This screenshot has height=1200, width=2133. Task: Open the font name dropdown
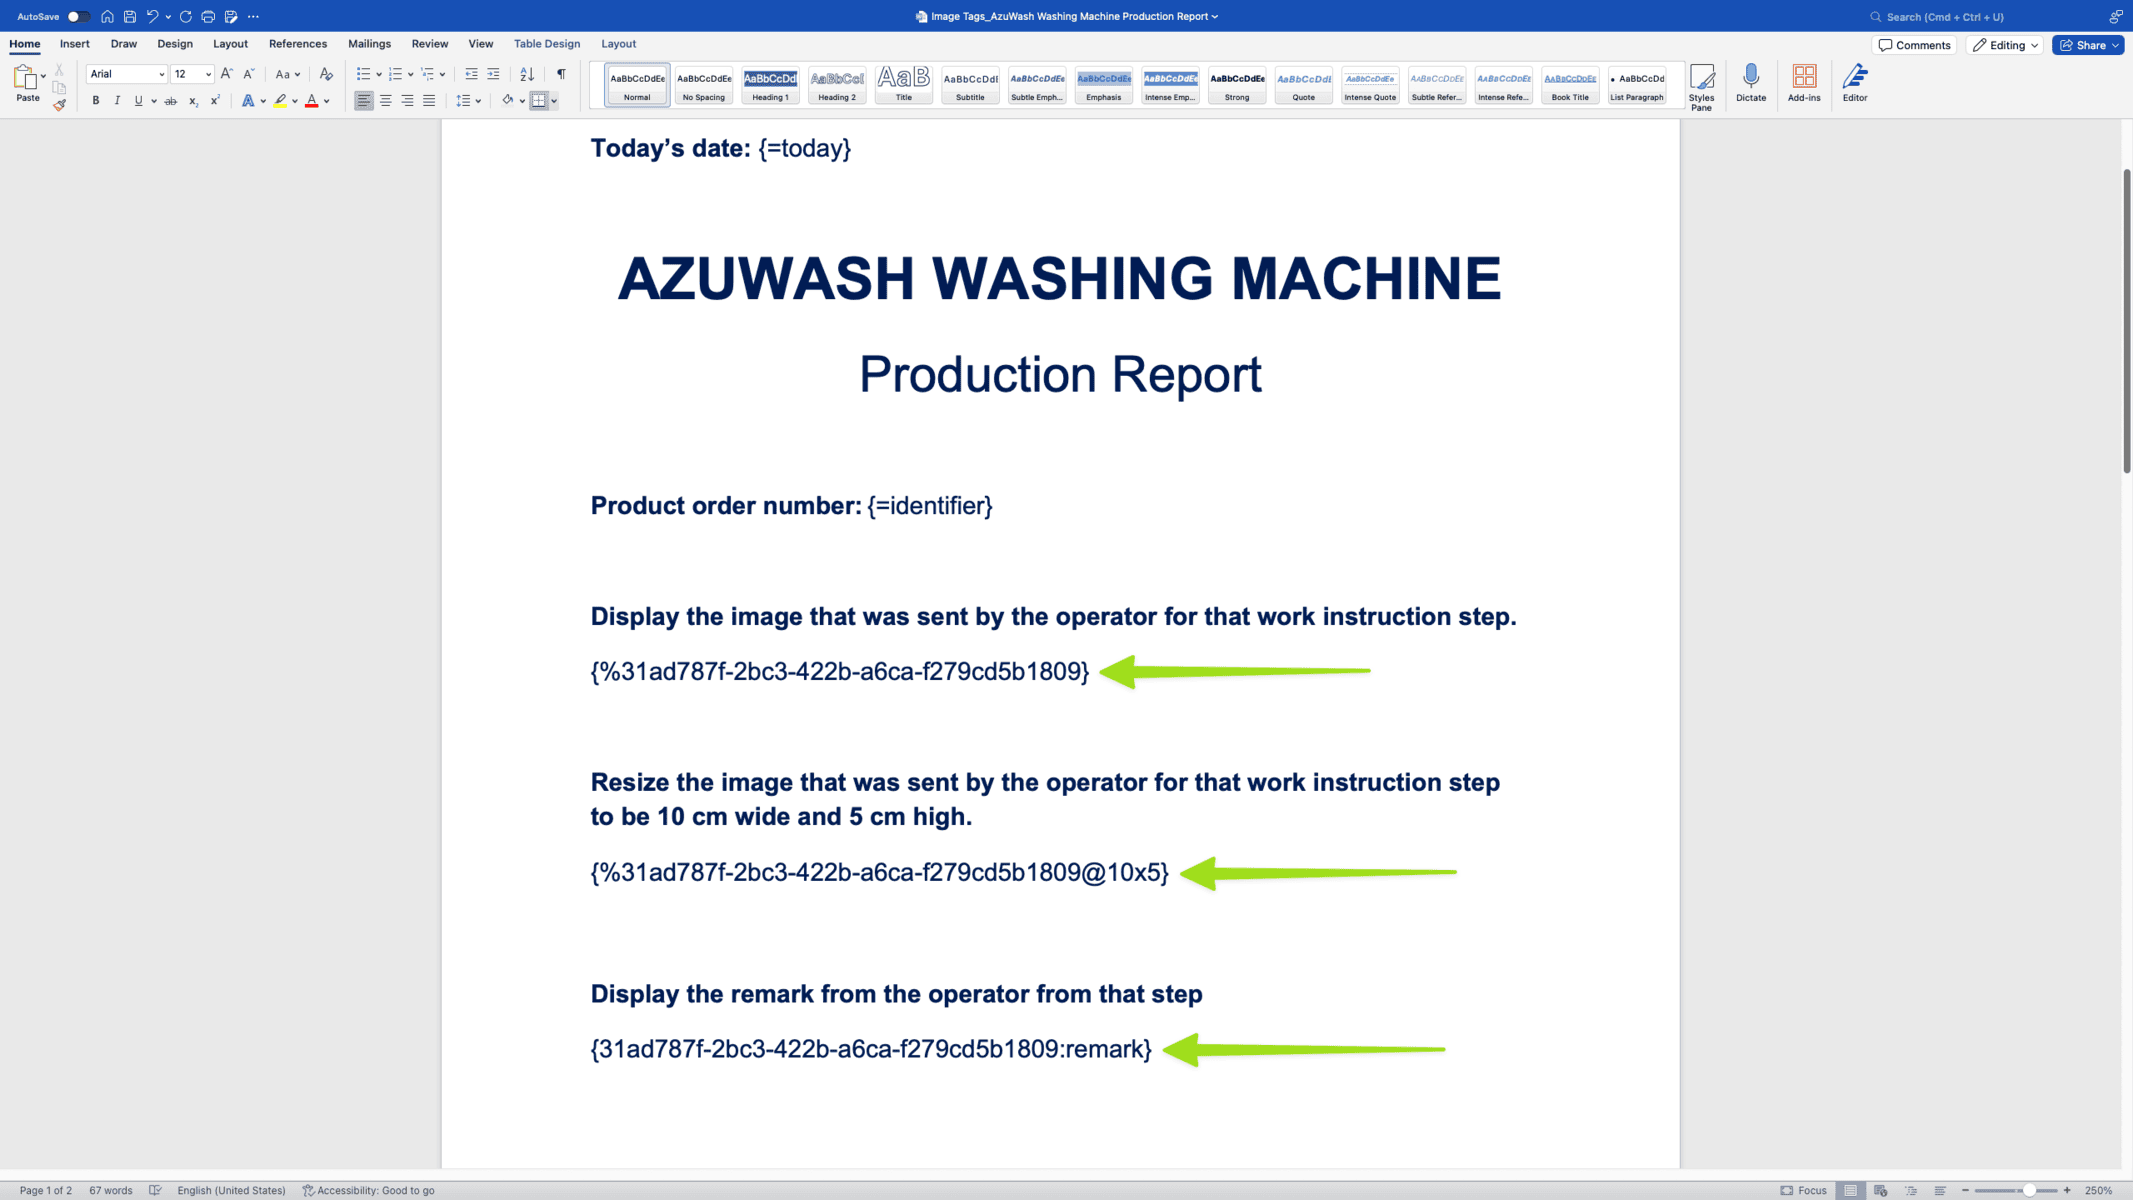pyautogui.click(x=160, y=73)
